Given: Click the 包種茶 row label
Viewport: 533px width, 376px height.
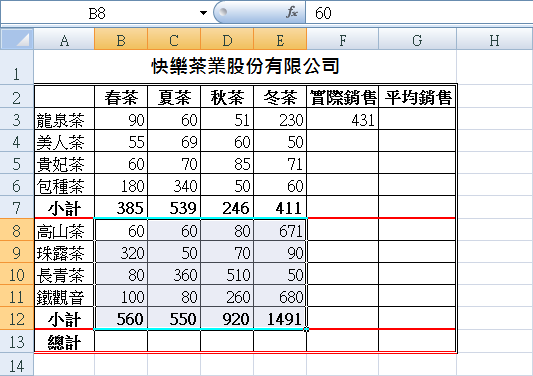Looking at the screenshot, I should (64, 185).
